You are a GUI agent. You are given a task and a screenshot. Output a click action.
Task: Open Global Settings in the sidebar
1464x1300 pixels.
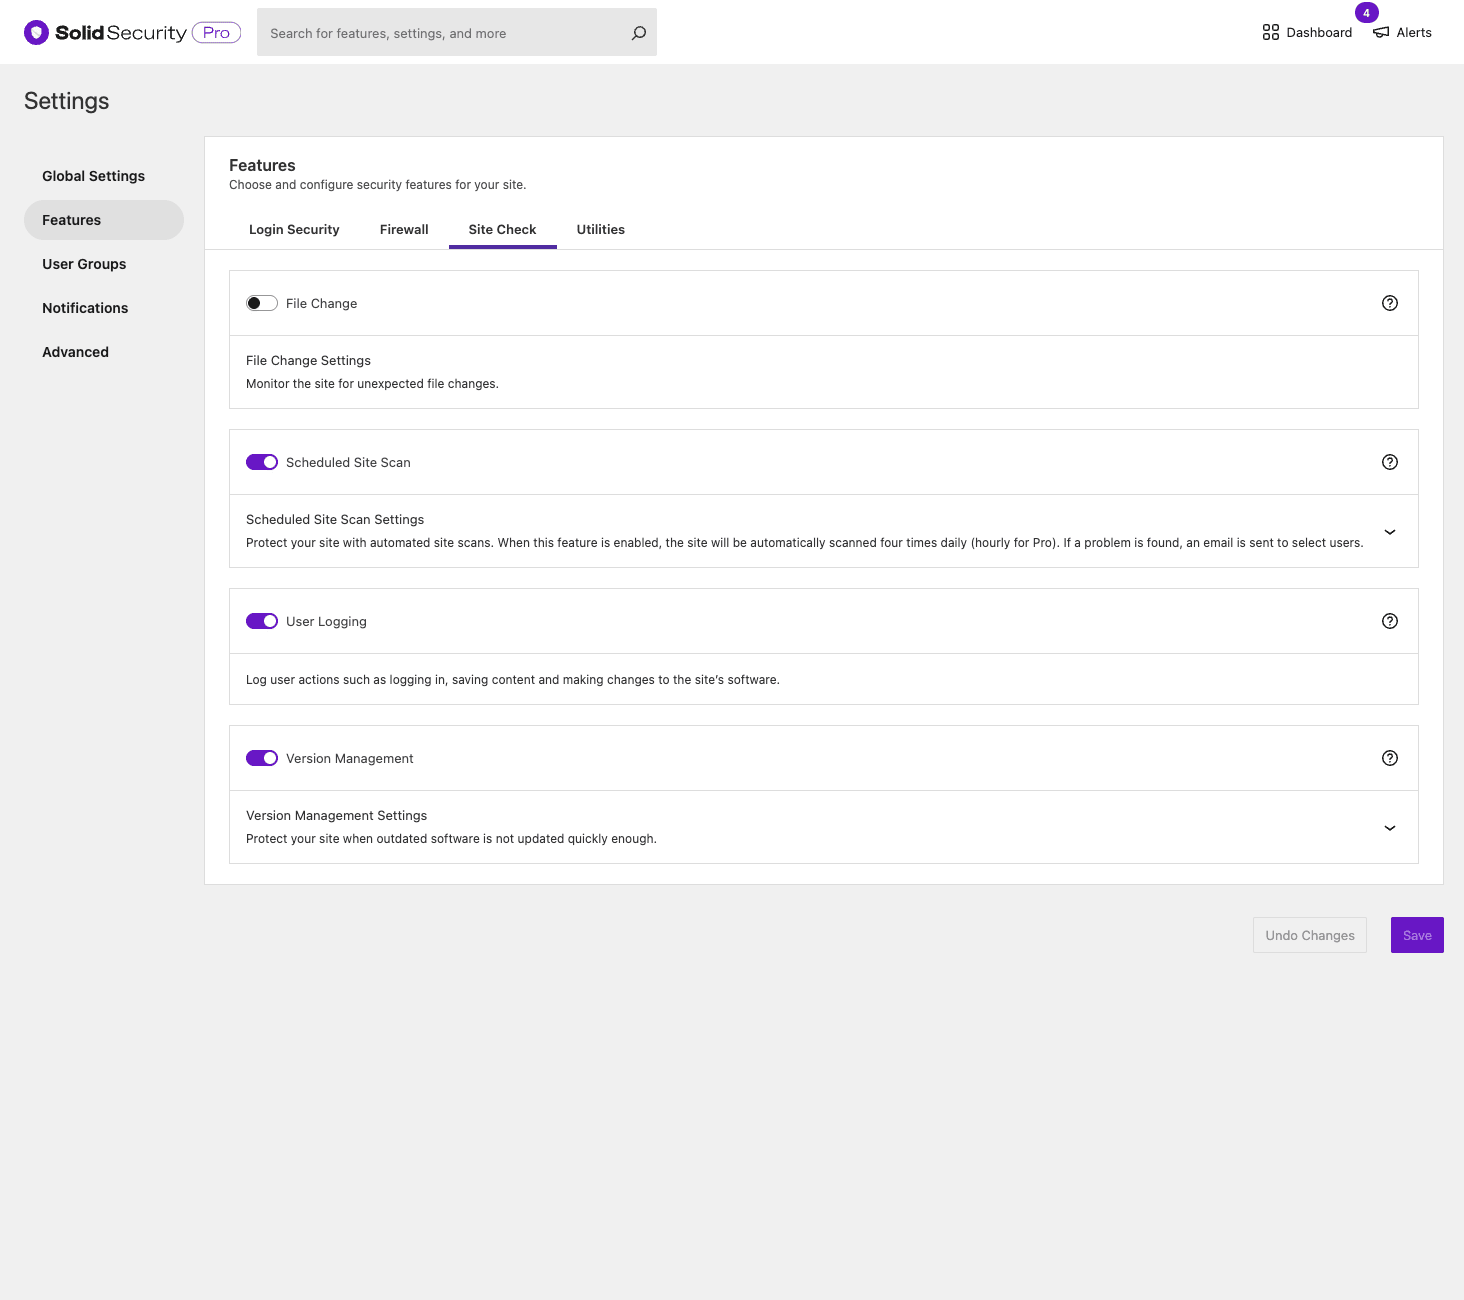[x=104, y=176]
